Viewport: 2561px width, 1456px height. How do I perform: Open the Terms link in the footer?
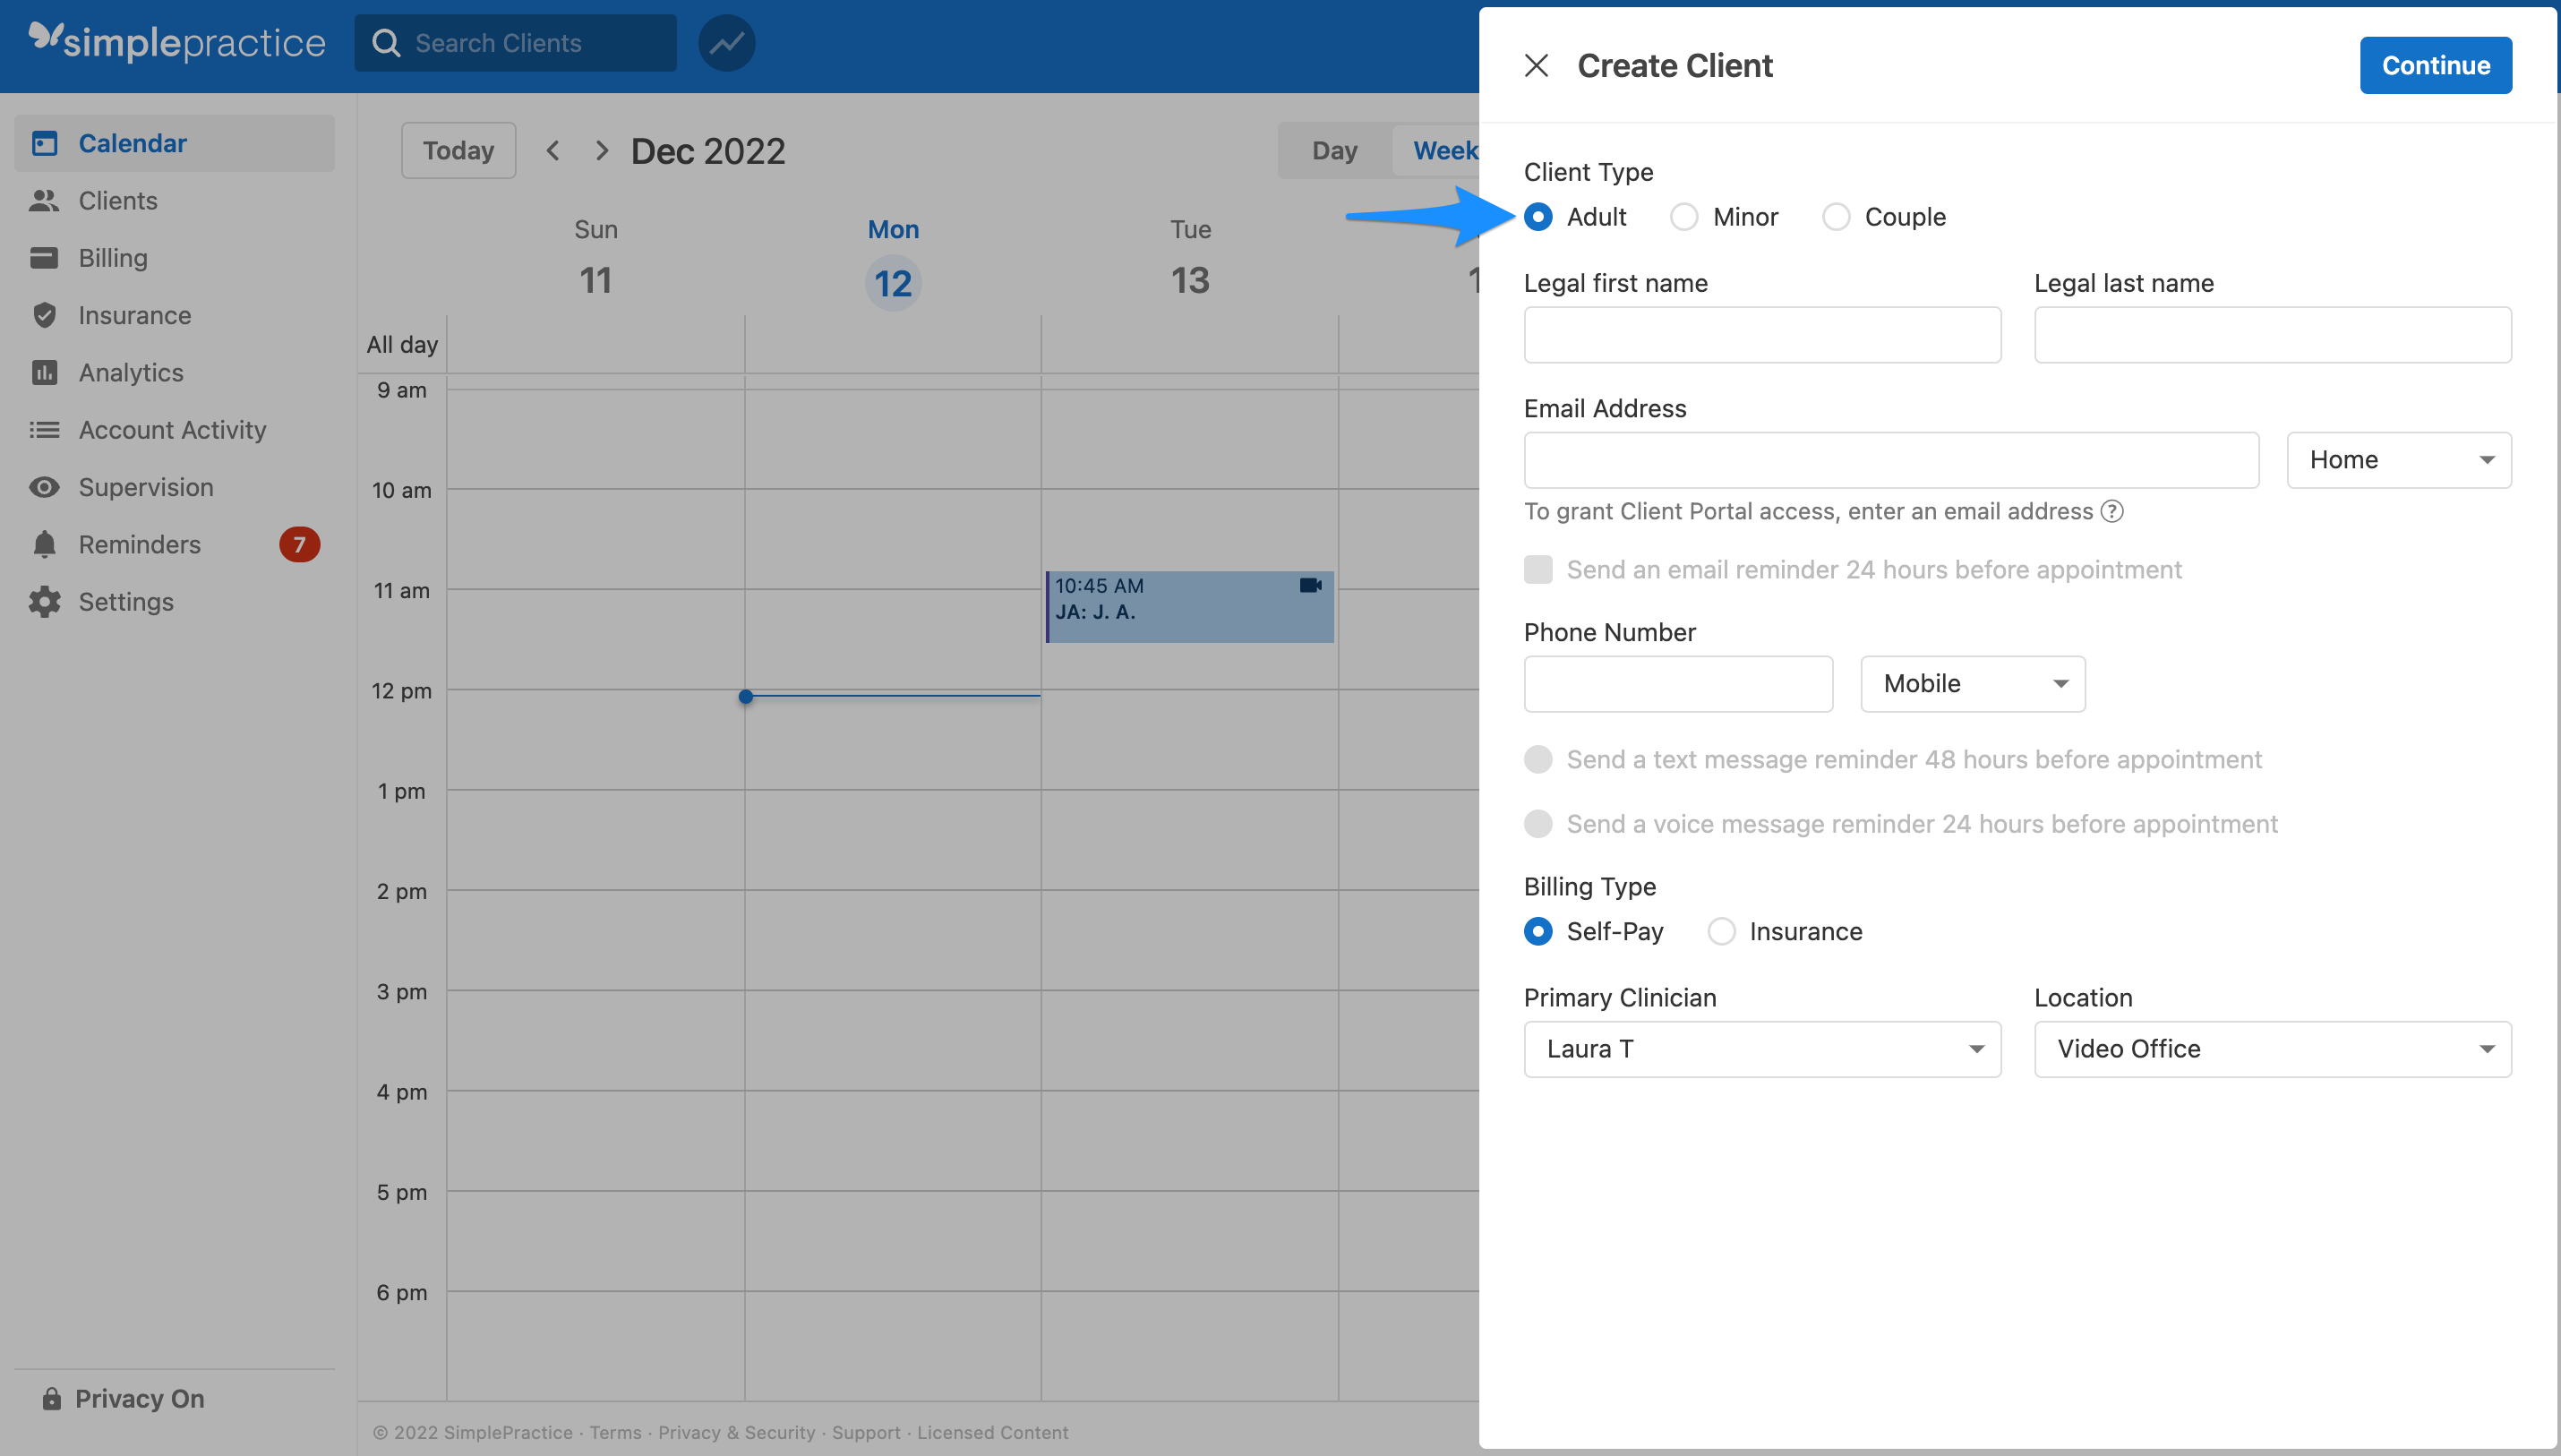(x=616, y=1432)
